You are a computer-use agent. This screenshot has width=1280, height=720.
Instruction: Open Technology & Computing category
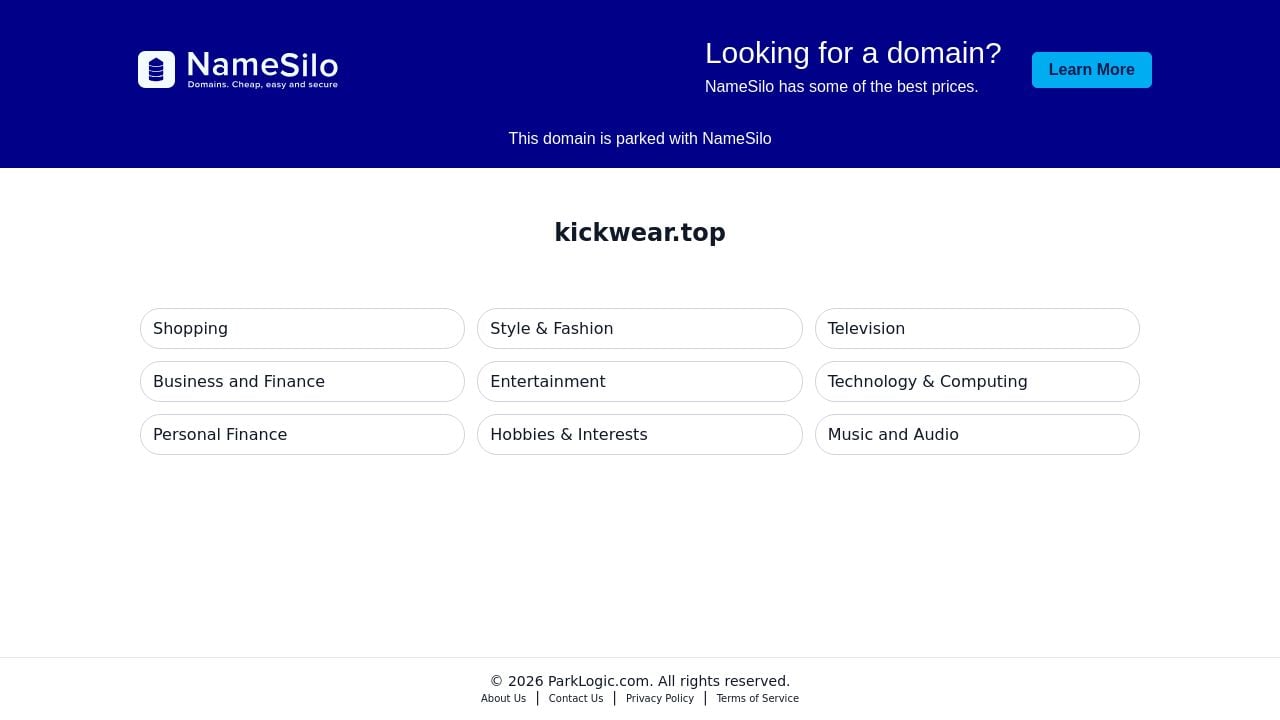(x=977, y=381)
